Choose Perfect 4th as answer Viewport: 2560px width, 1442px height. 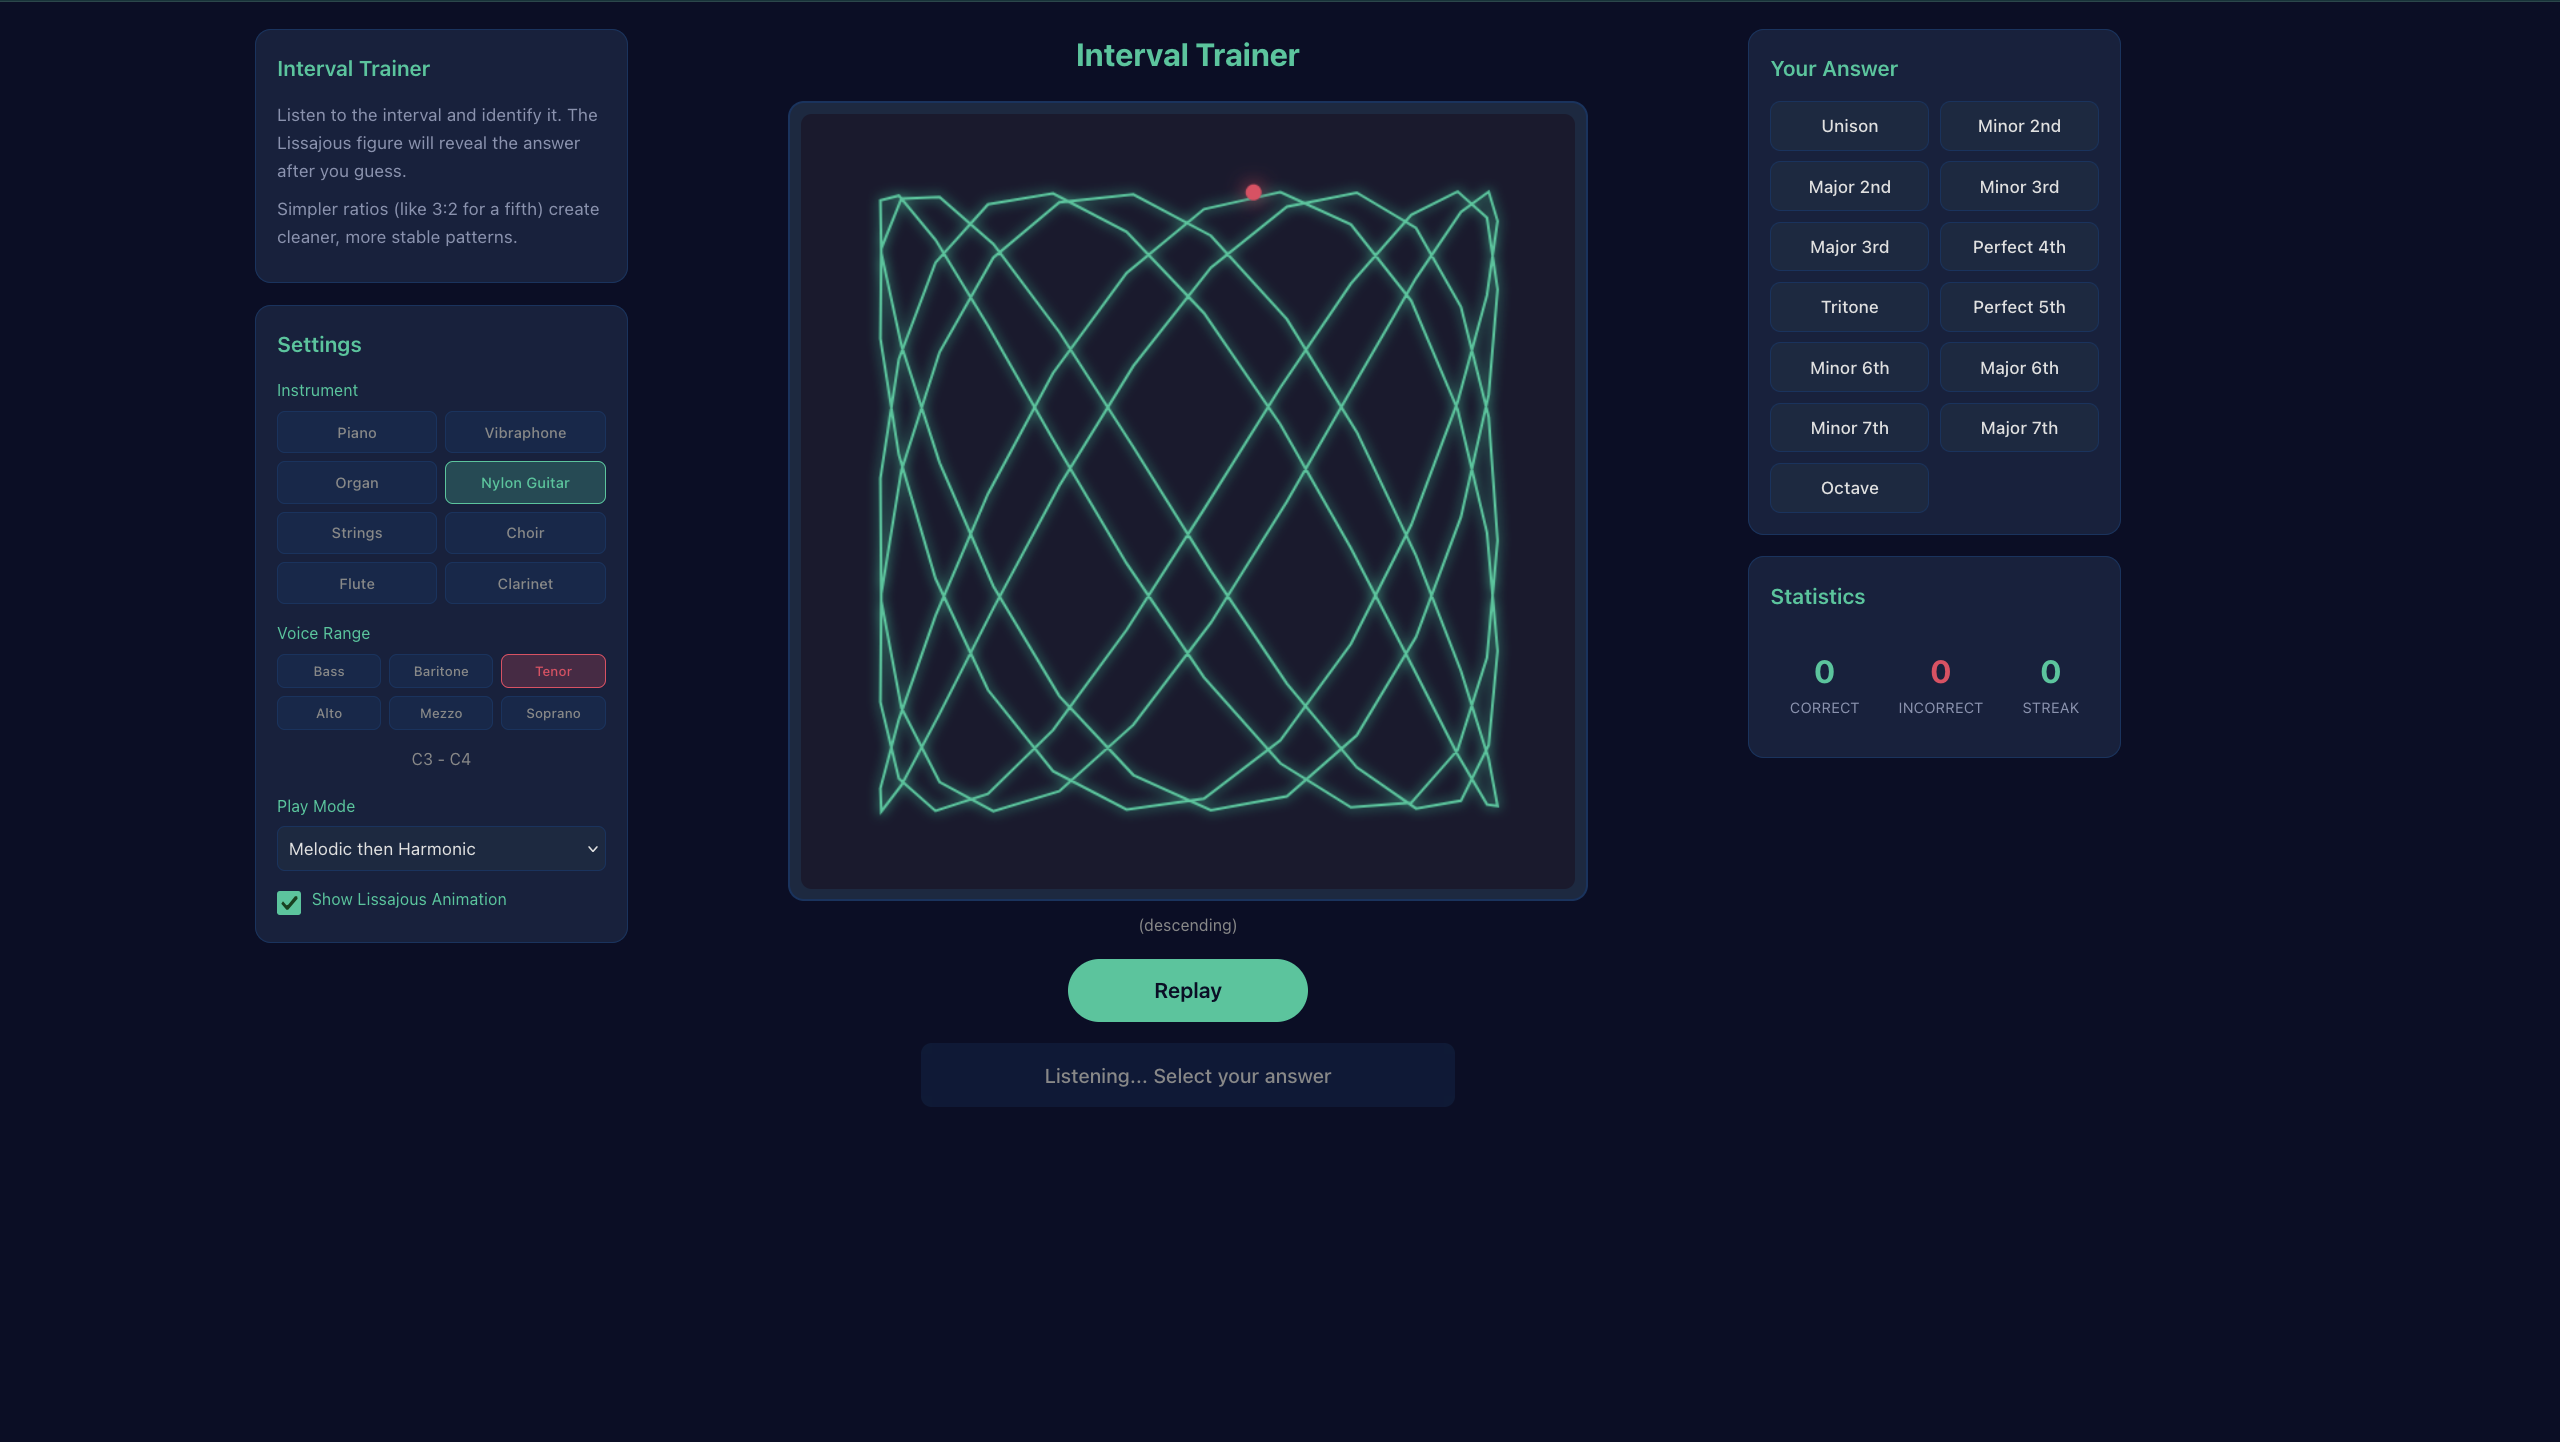[2019, 246]
